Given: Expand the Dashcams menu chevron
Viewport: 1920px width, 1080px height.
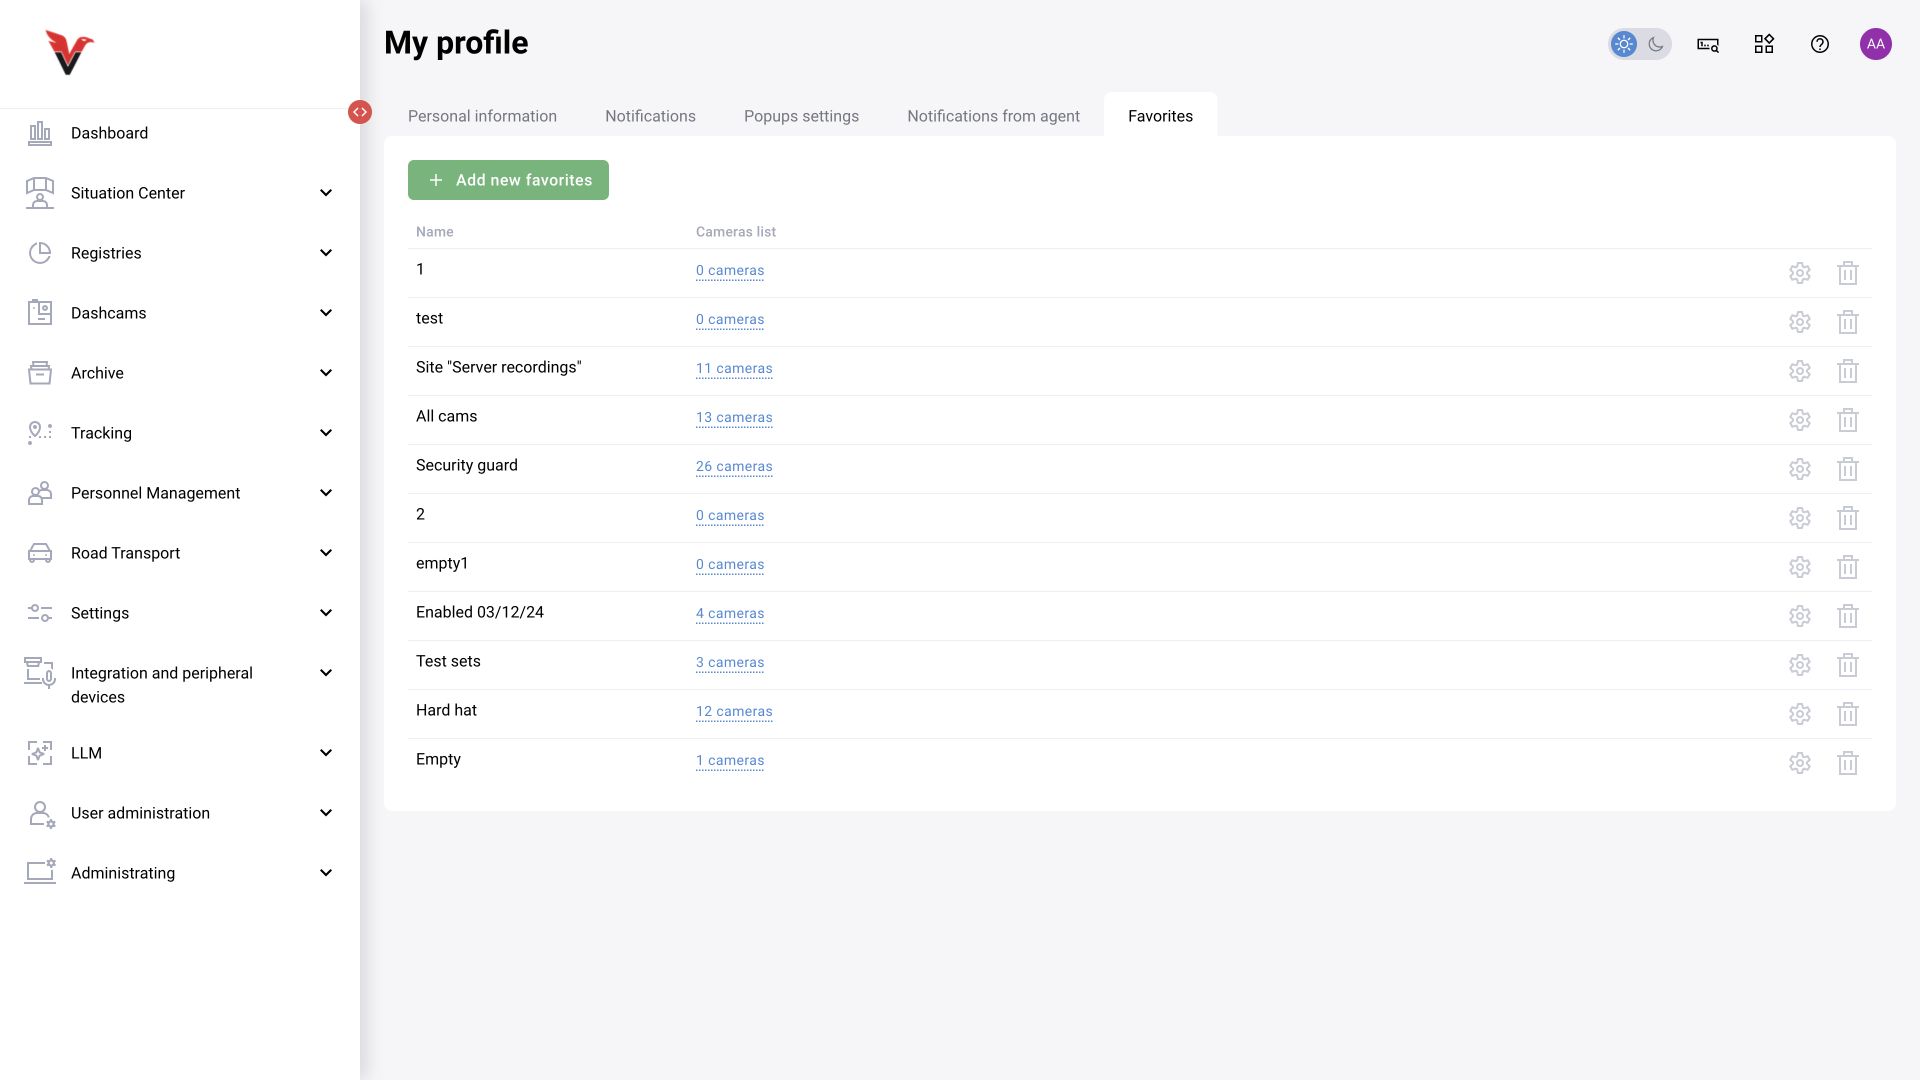Looking at the screenshot, I should click(326, 313).
